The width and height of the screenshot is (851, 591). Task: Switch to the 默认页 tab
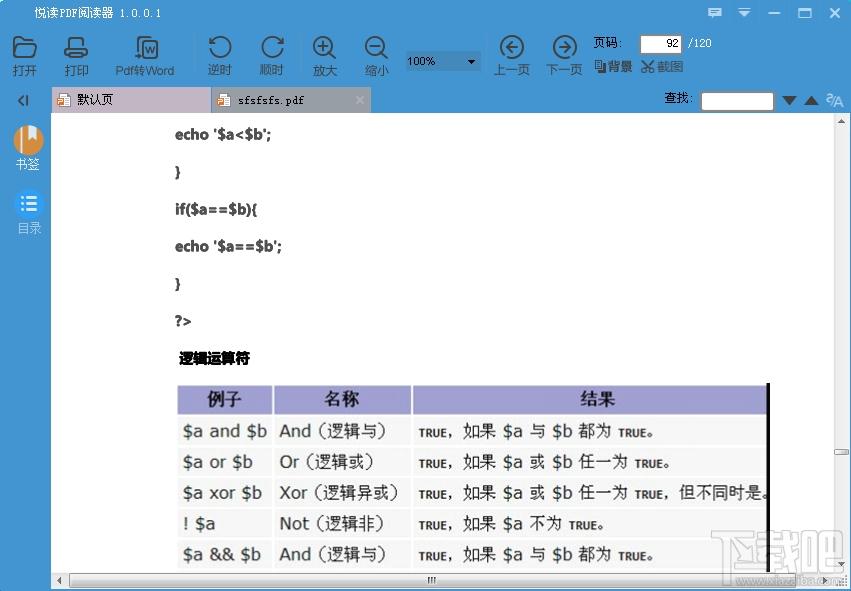pyautogui.click(x=131, y=100)
